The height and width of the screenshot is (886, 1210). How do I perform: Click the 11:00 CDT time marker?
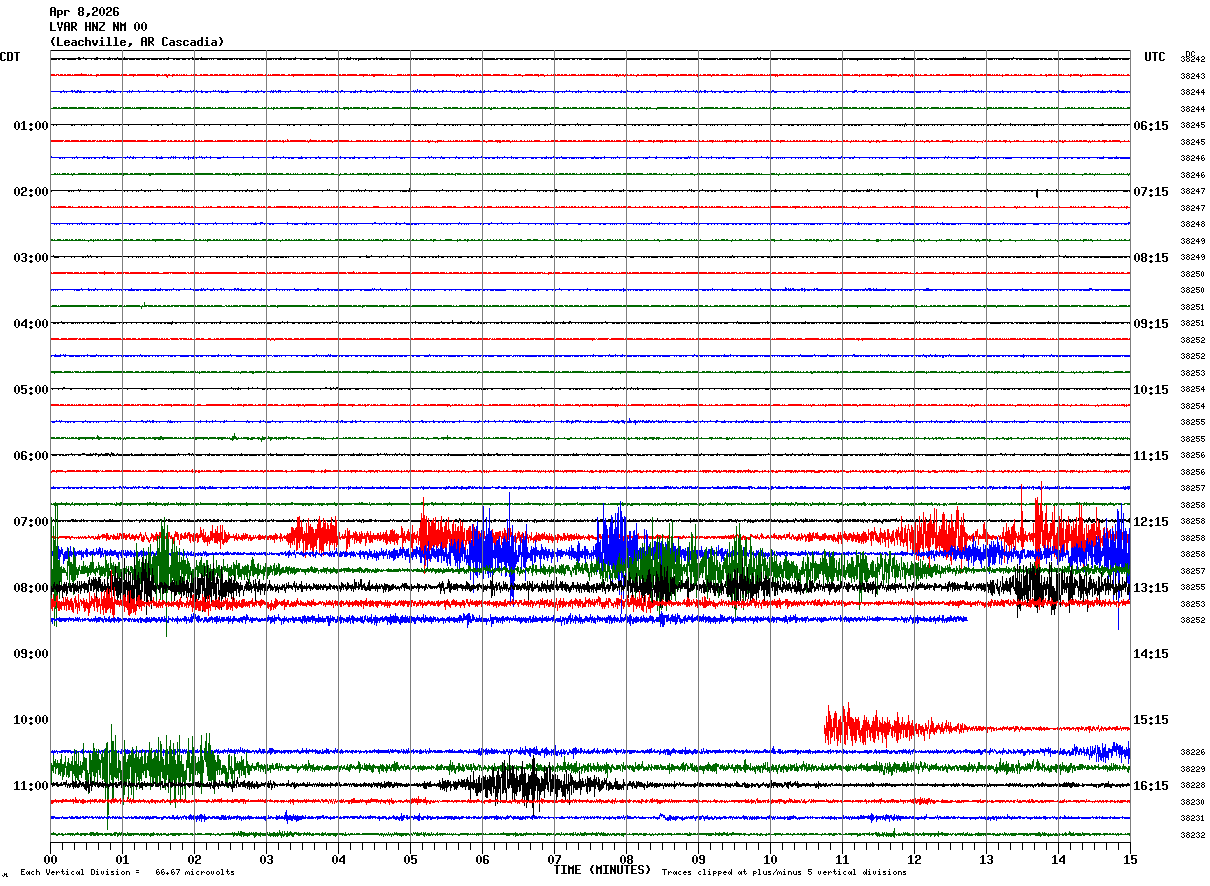(30, 786)
